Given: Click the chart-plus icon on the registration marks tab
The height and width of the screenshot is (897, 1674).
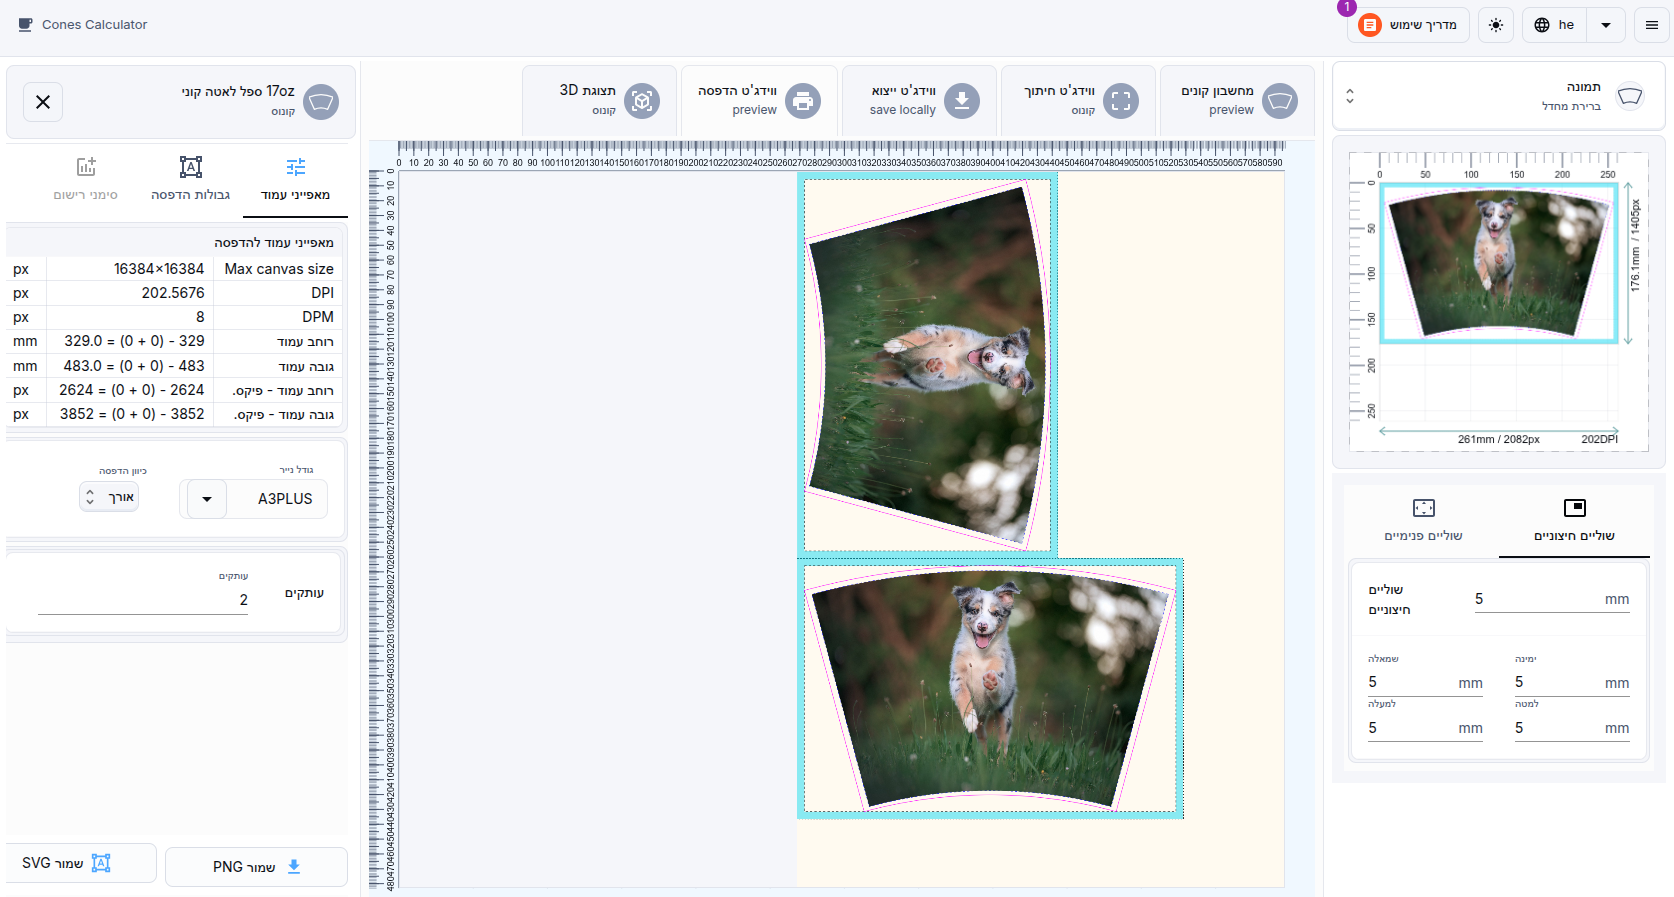Looking at the screenshot, I should click(86, 167).
